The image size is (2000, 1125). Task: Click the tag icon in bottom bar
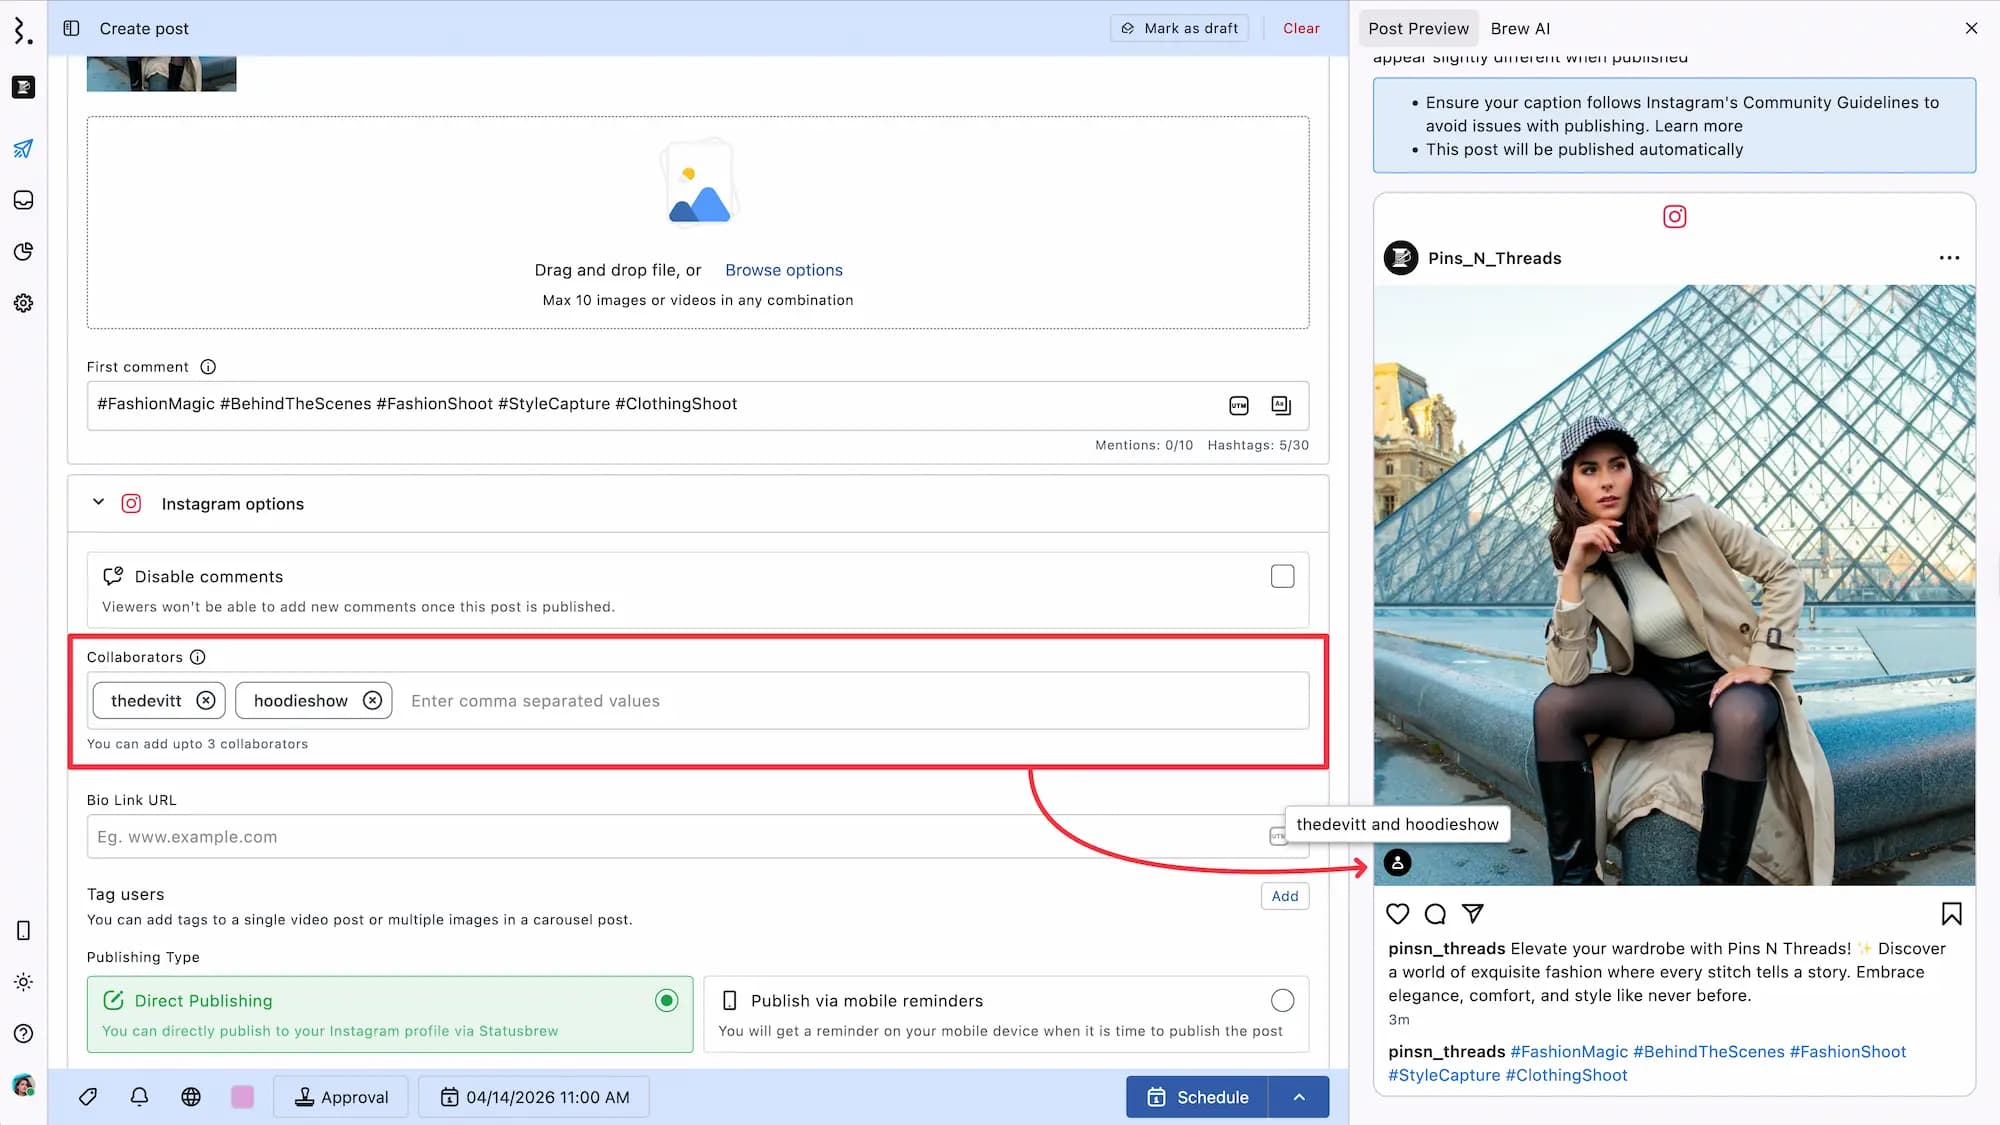point(88,1097)
